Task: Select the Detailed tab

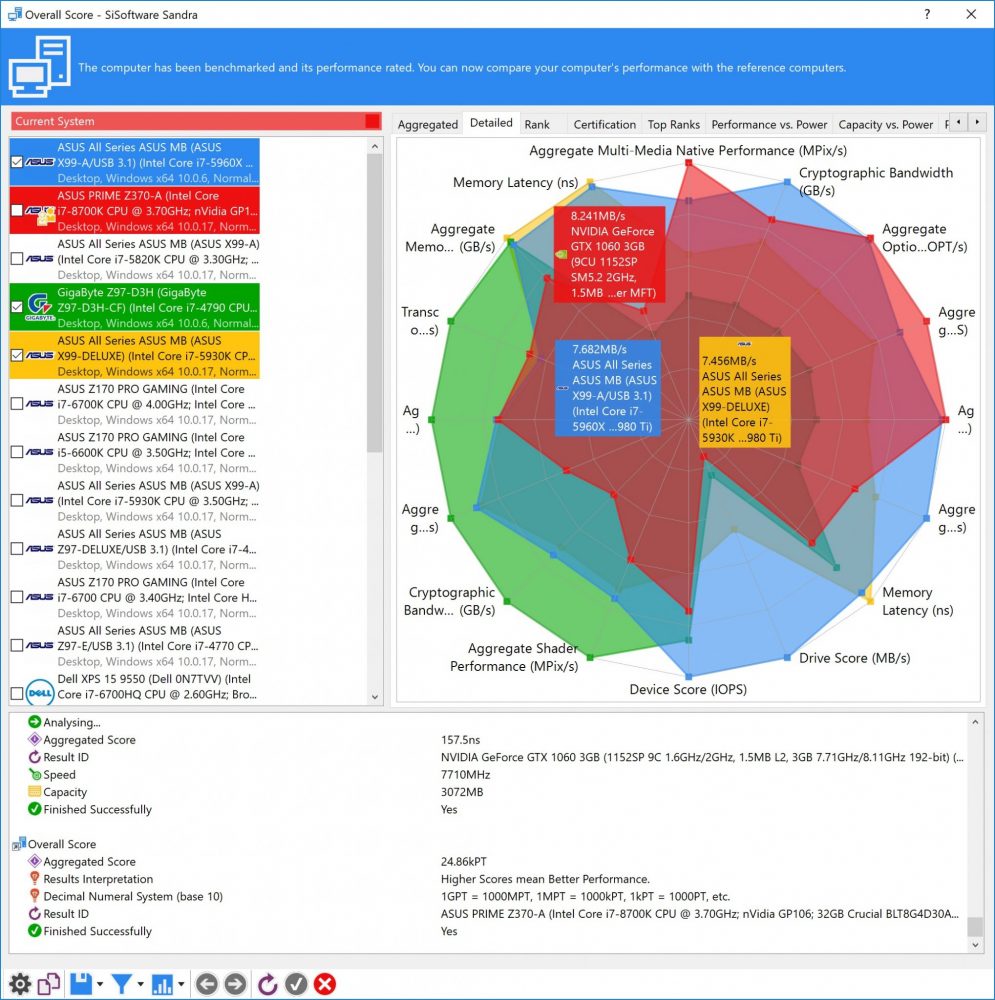Action: 491,122
